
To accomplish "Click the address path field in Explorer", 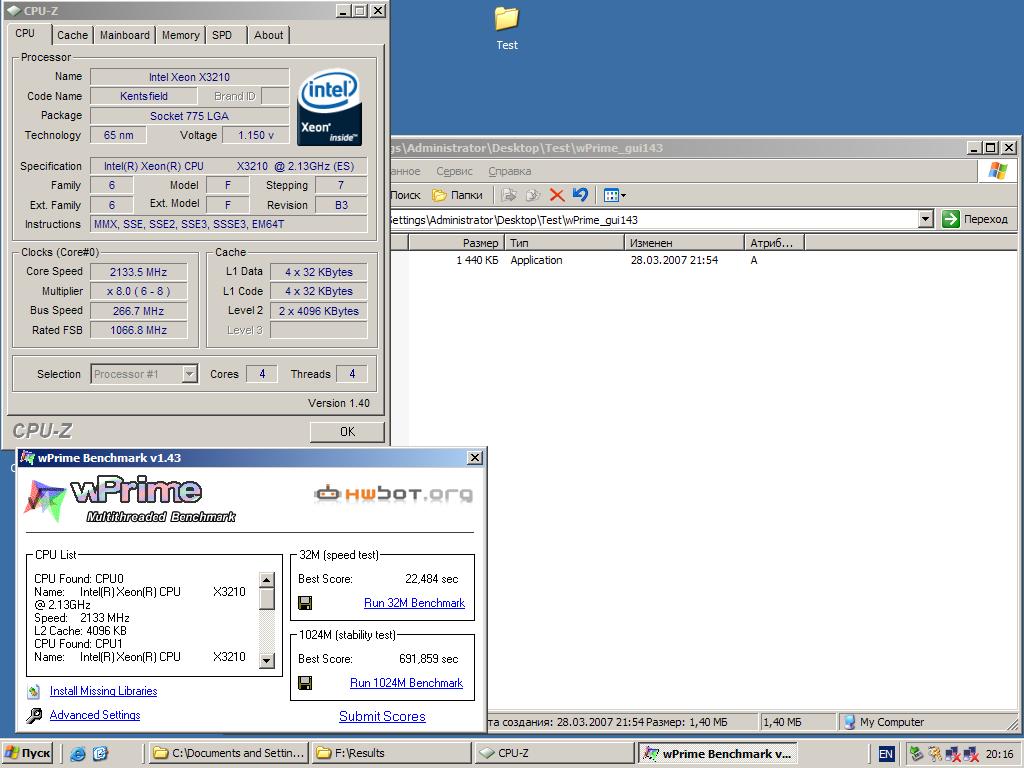I will point(653,219).
